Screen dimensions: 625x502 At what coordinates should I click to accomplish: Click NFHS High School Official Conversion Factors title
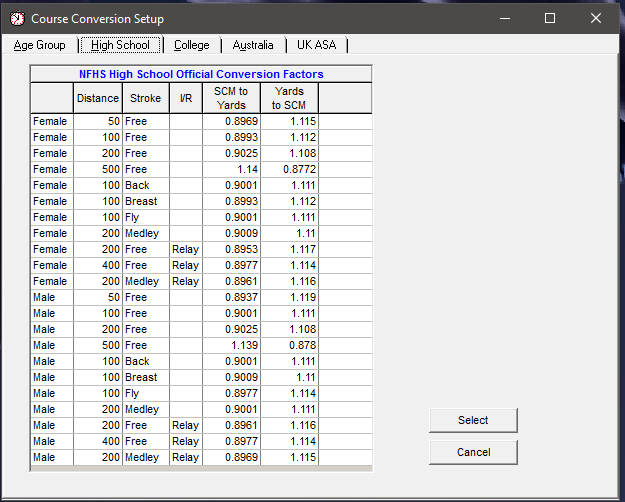[201, 74]
